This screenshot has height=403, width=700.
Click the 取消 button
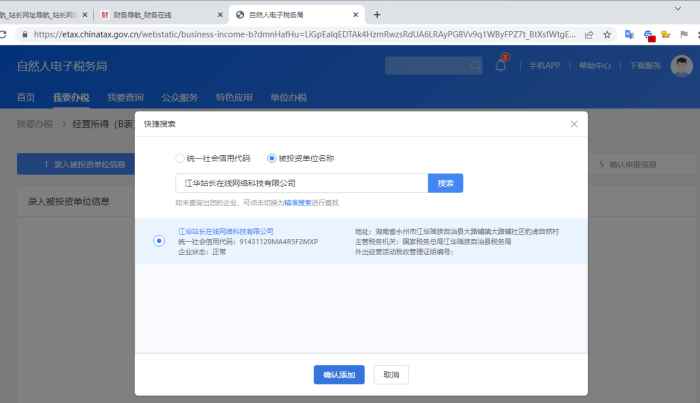(x=391, y=374)
